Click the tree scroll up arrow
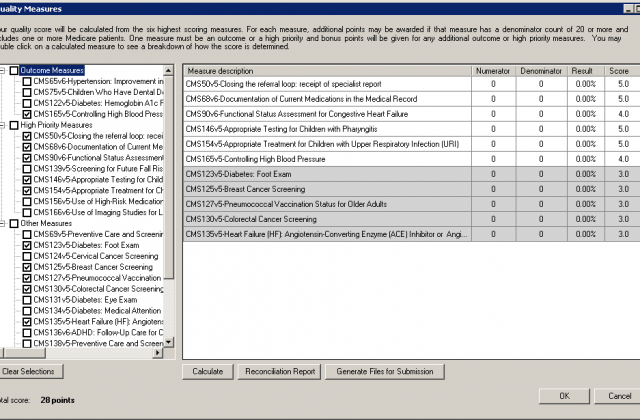 169,71
